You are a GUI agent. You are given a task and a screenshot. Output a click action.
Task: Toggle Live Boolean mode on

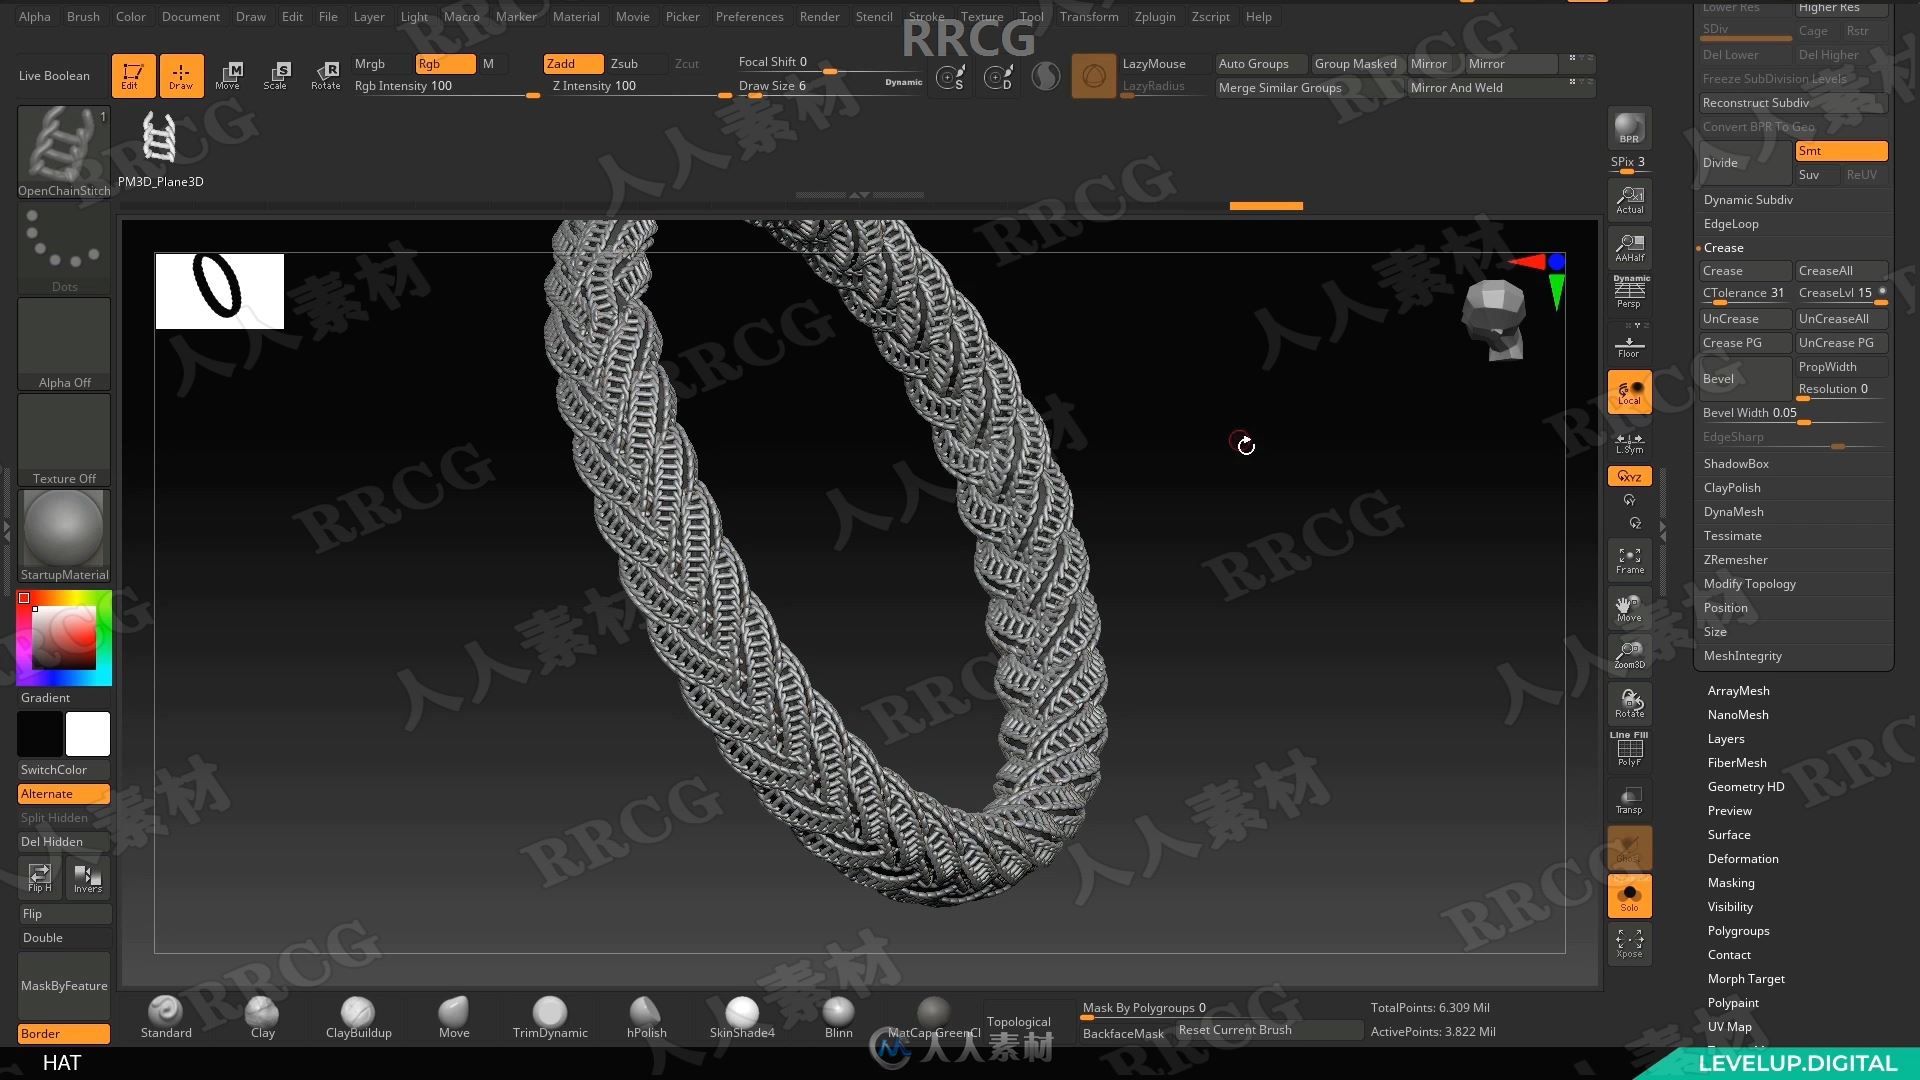click(x=53, y=74)
